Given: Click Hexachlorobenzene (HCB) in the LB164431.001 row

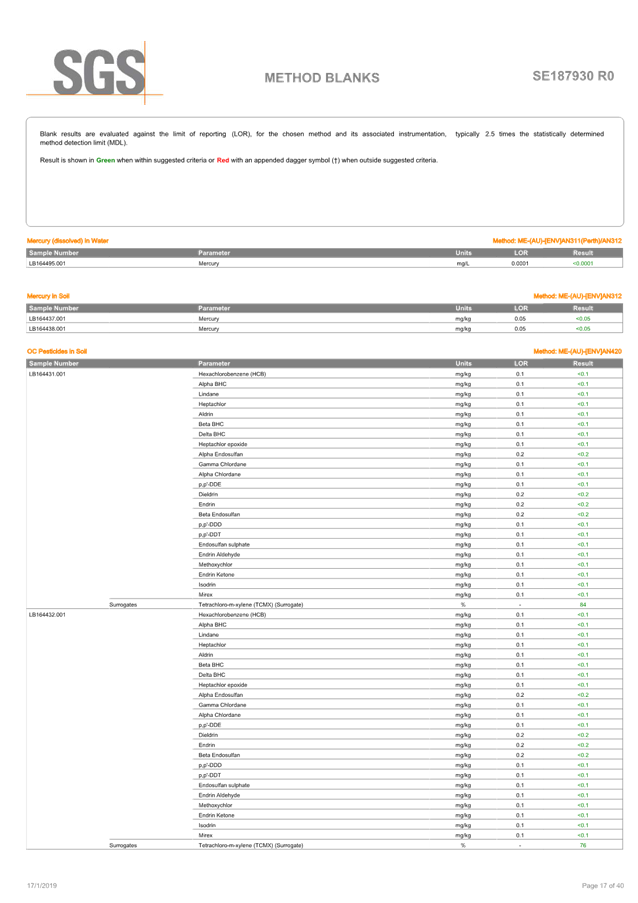Looking at the screenshot, I should click(x=232, y=374).
